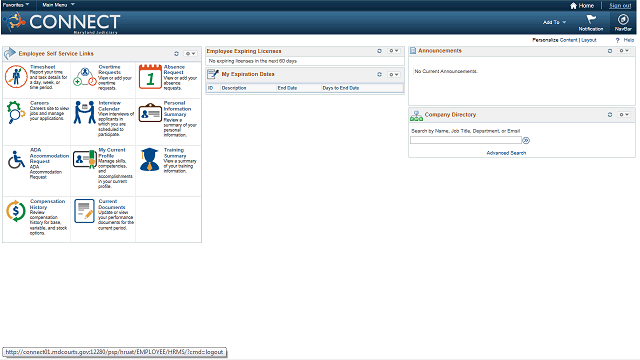640x360 pixels.
Task: Open the My Current Profile icon
Action: (84, 160)
